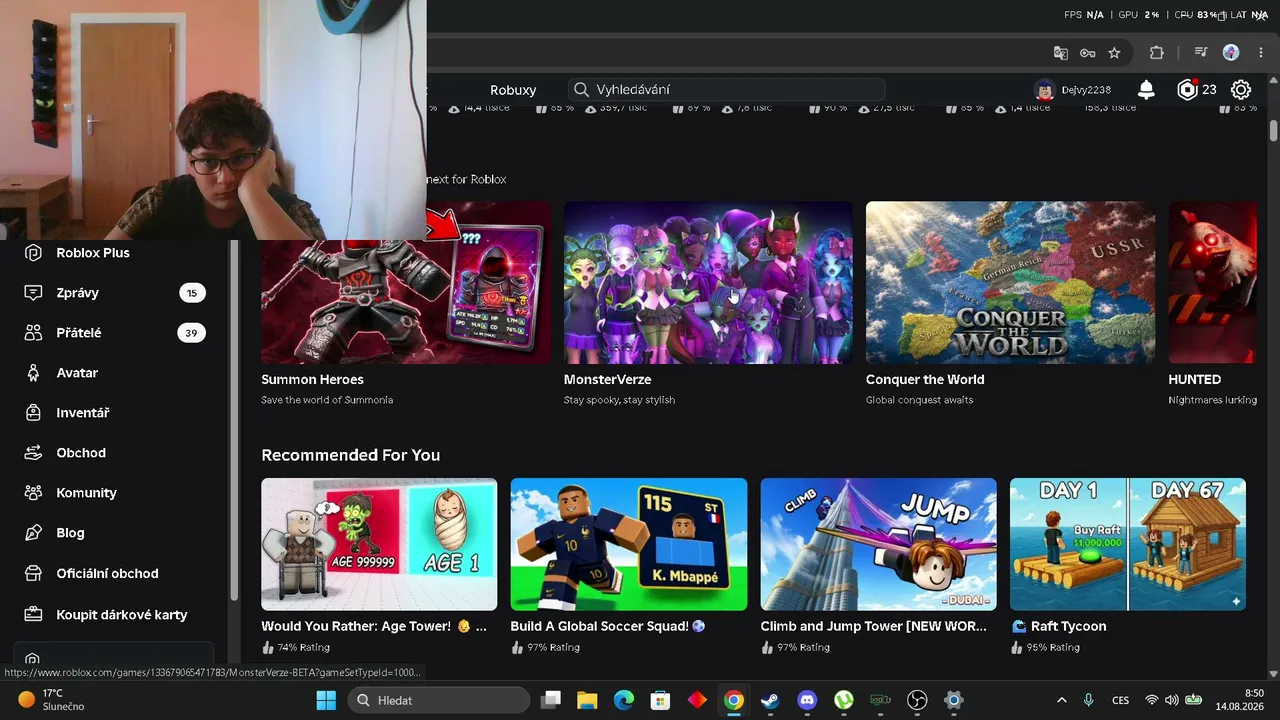Open the Wi-Fi network tray icon
1280x720 pixels.
pyautogui.click(x=1152, y=700)
